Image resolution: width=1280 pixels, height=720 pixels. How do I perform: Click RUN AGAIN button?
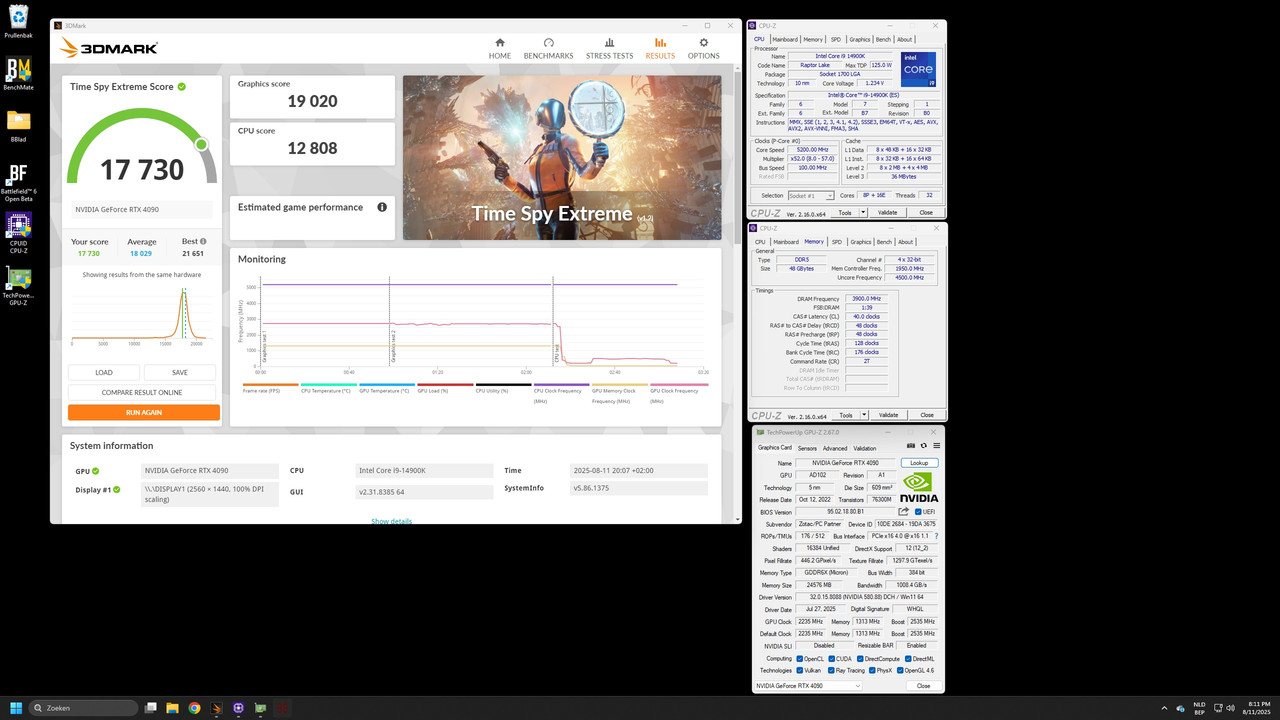(x=144, y=412)
